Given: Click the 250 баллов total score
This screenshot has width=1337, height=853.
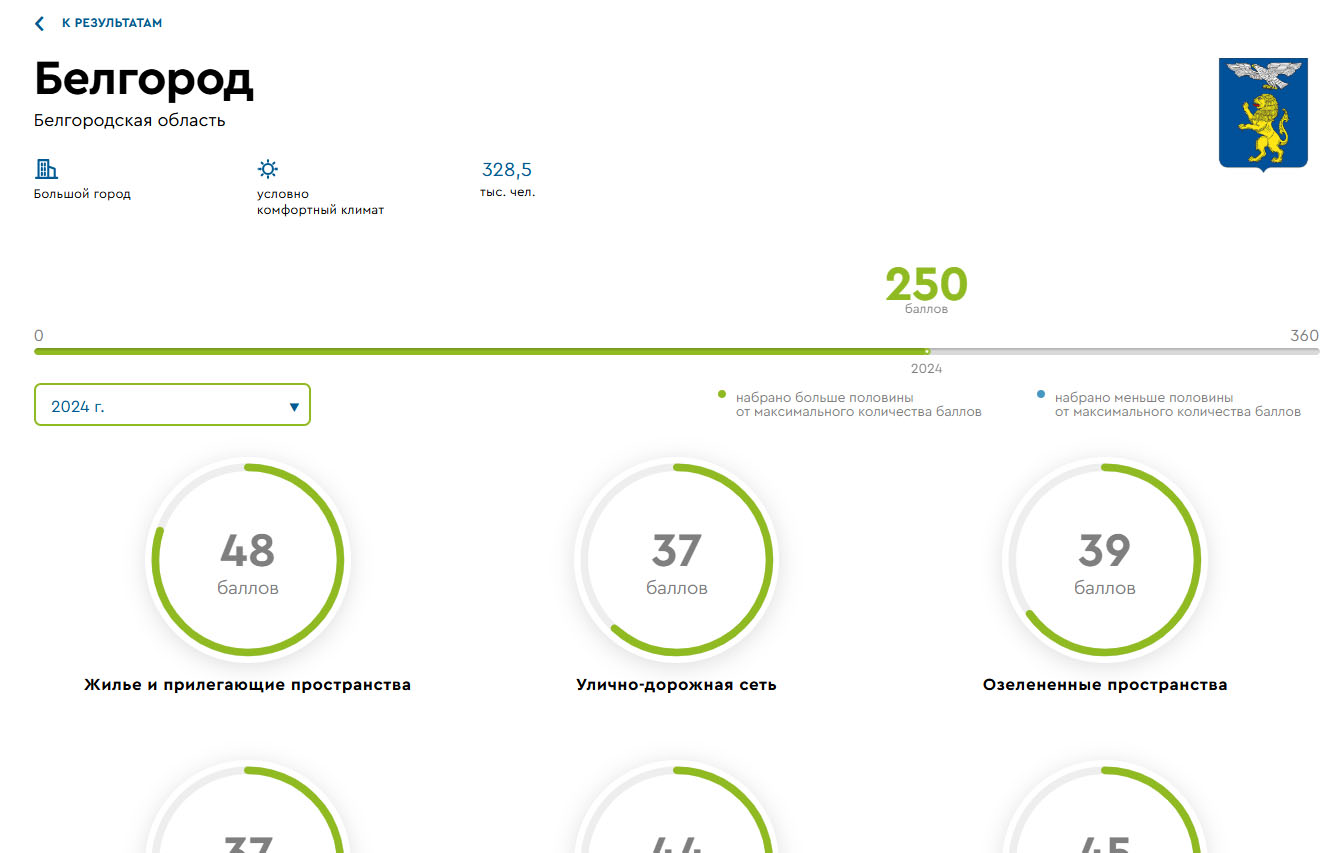Looking at the screenshot, I should 926,286.
